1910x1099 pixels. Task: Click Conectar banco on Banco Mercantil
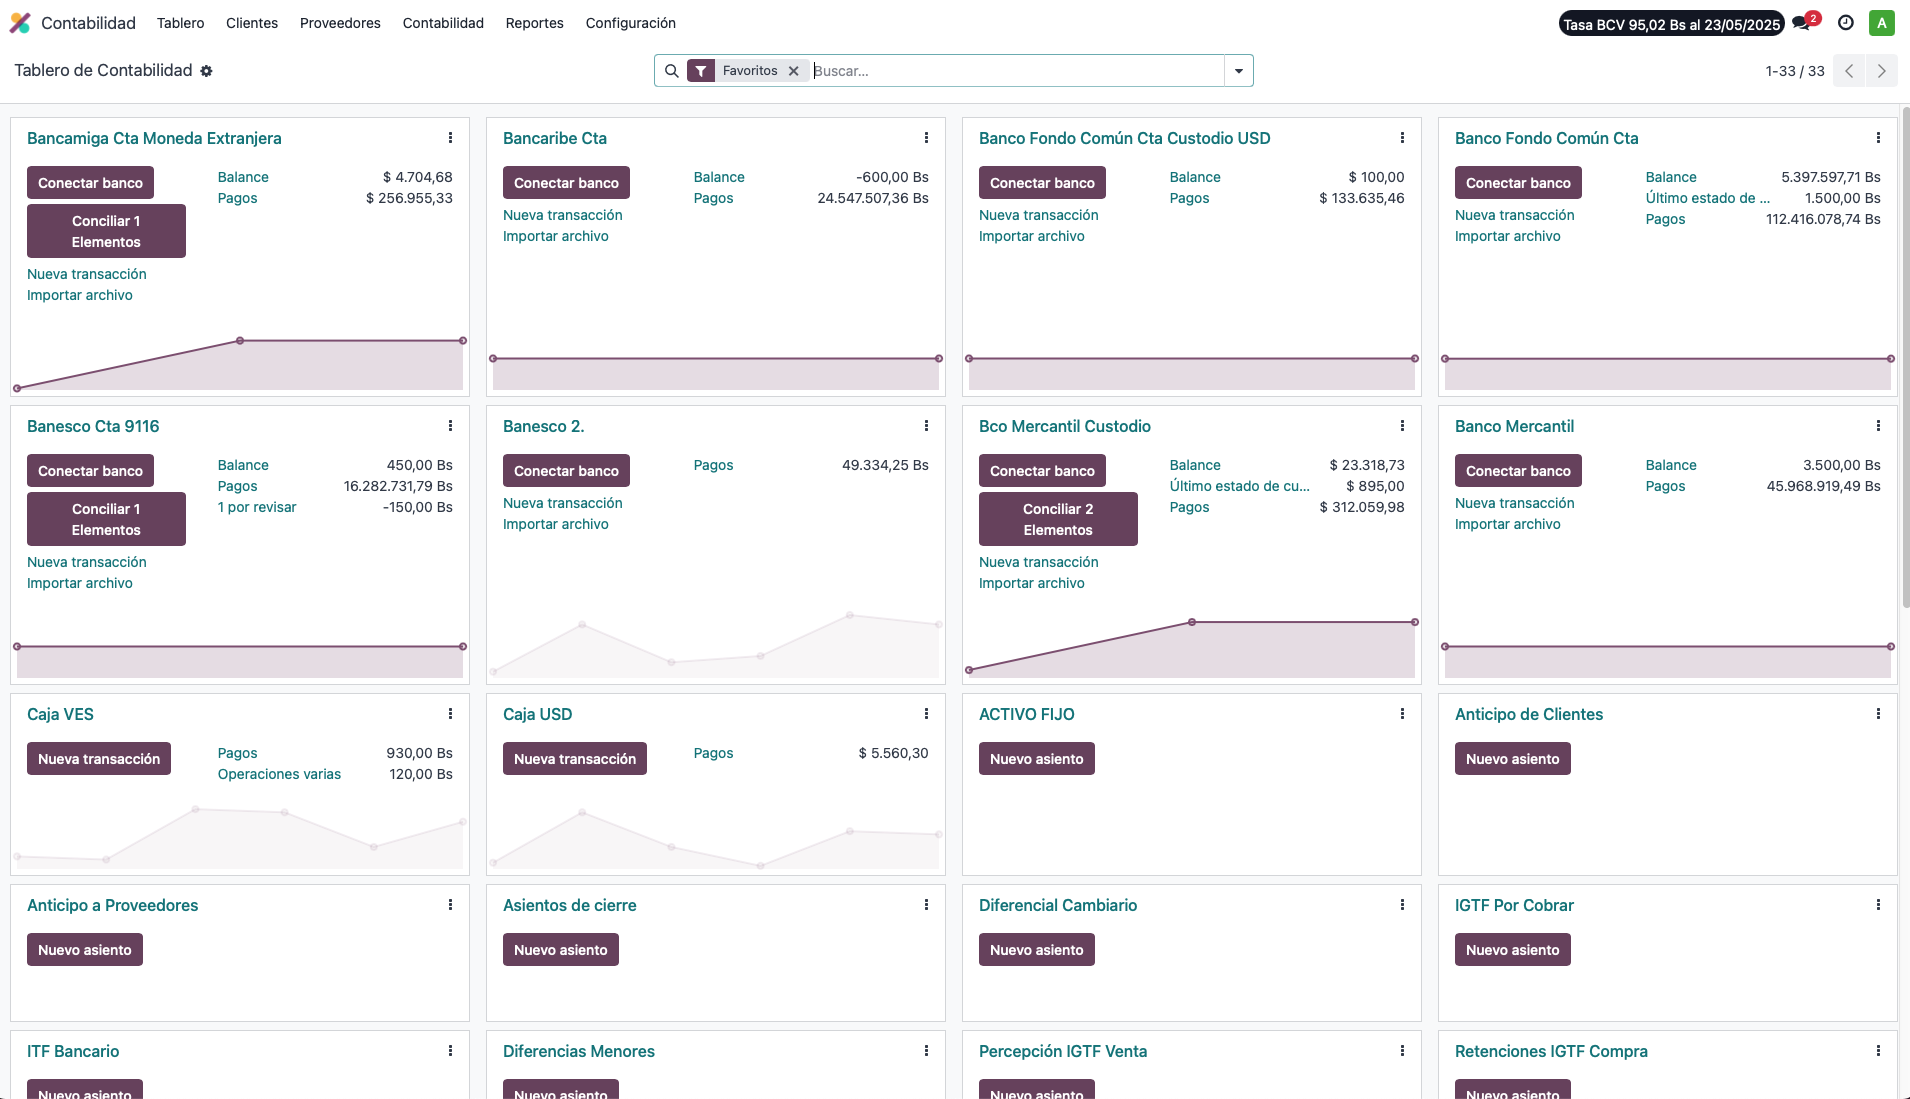tap(1518, 471)
